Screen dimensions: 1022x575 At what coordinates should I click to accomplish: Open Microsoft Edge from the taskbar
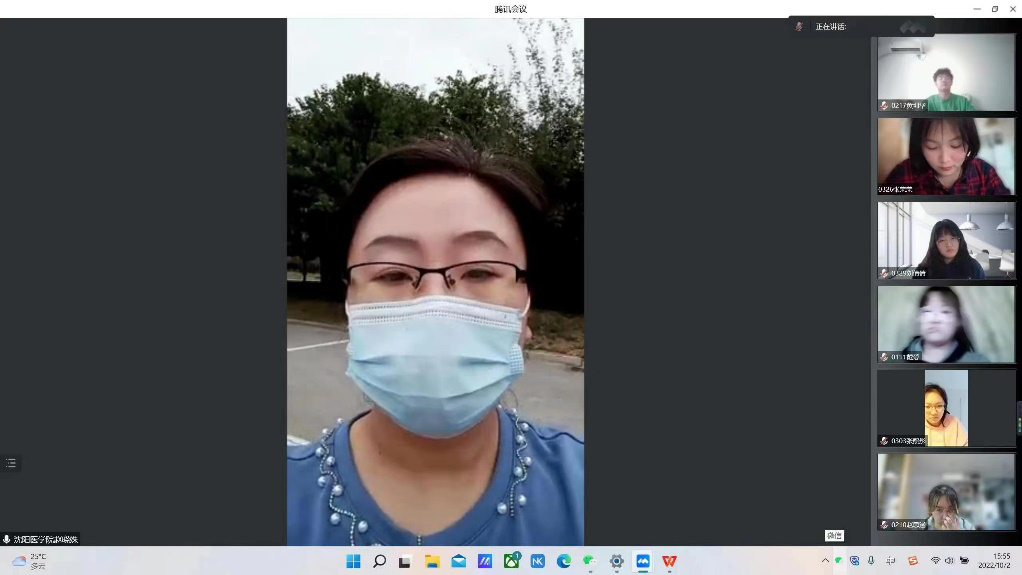click(x=564, y=561)
